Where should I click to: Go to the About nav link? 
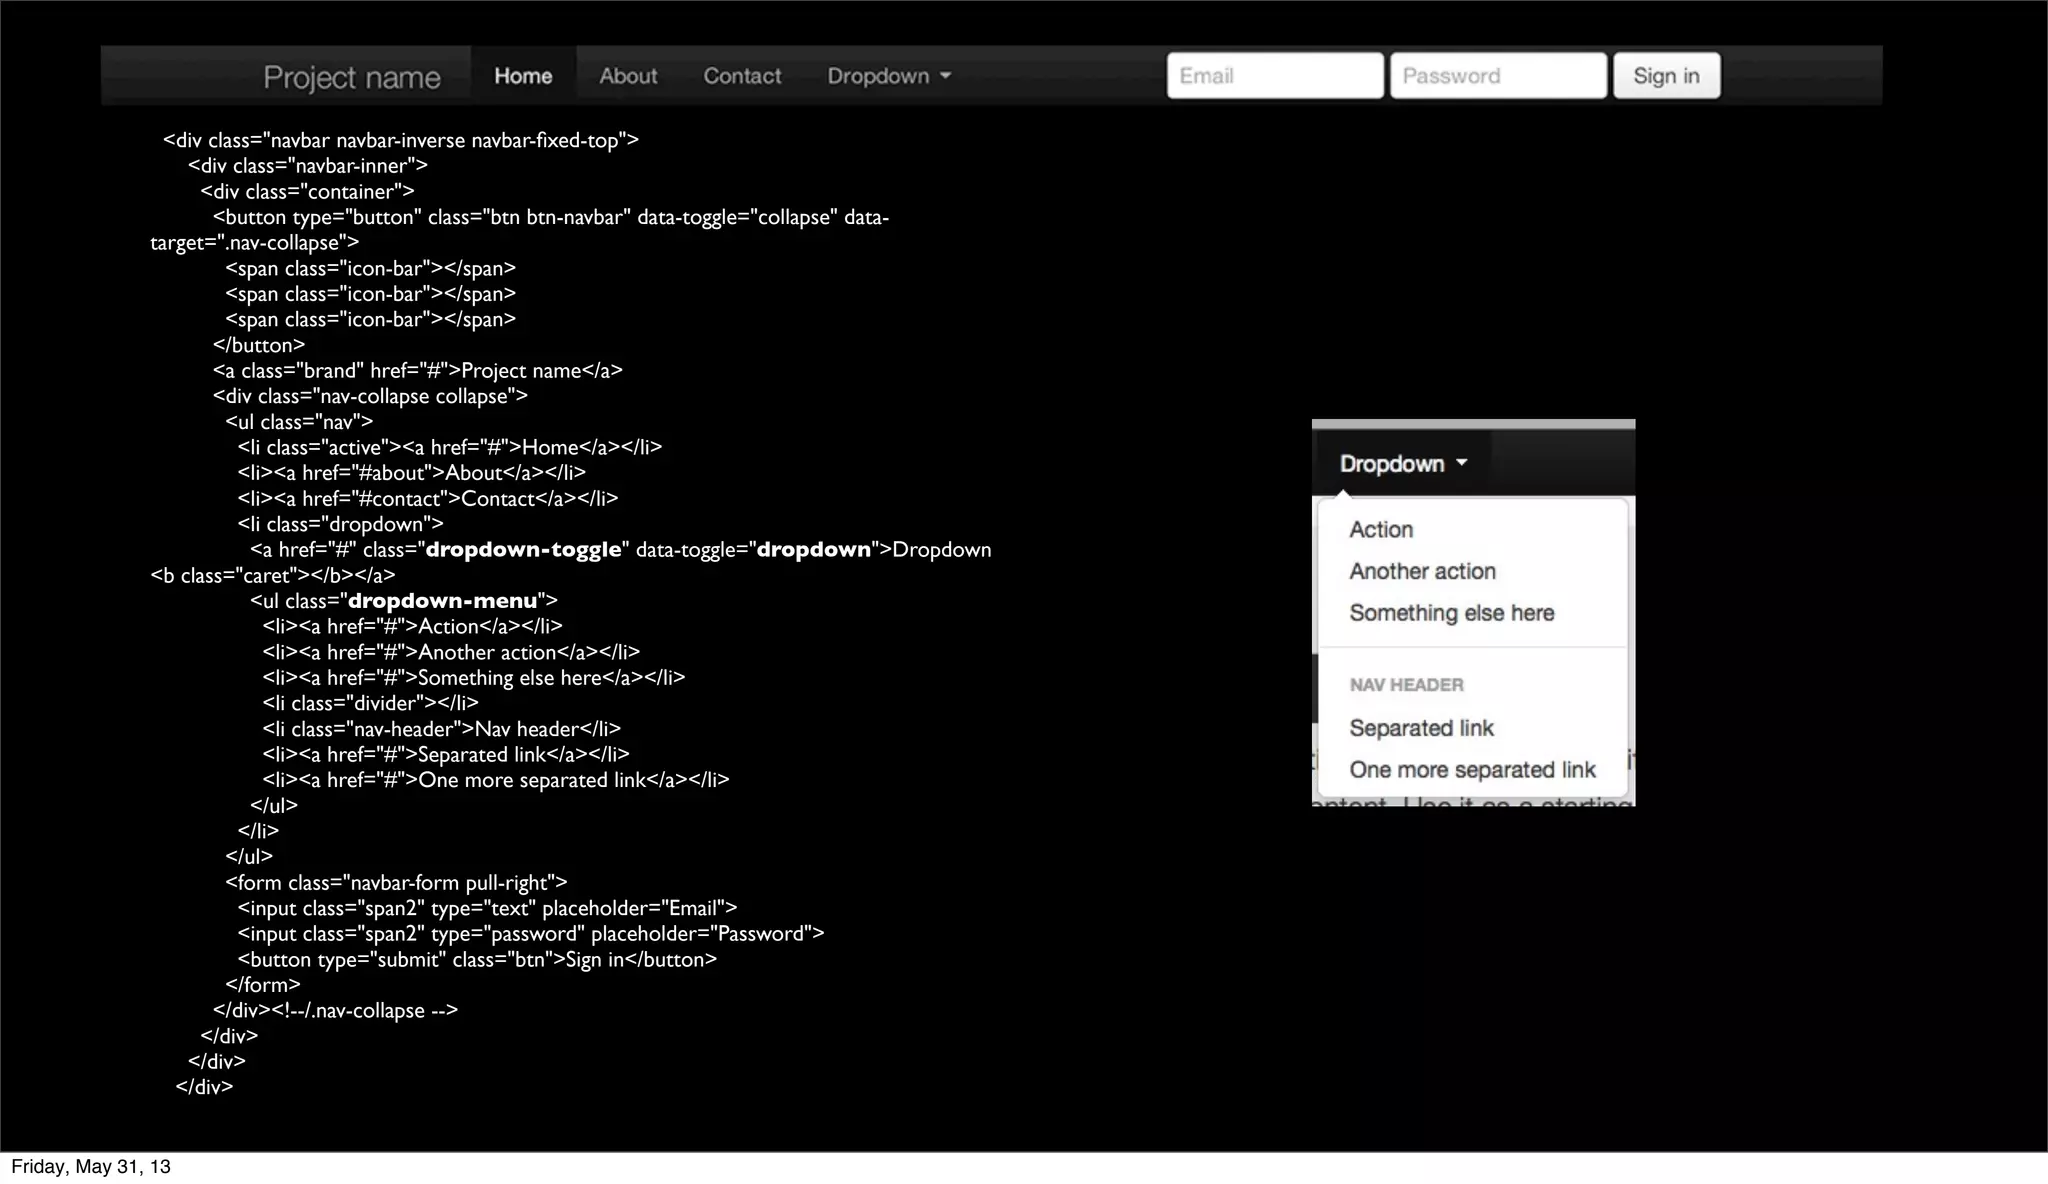tap(628, 76)
